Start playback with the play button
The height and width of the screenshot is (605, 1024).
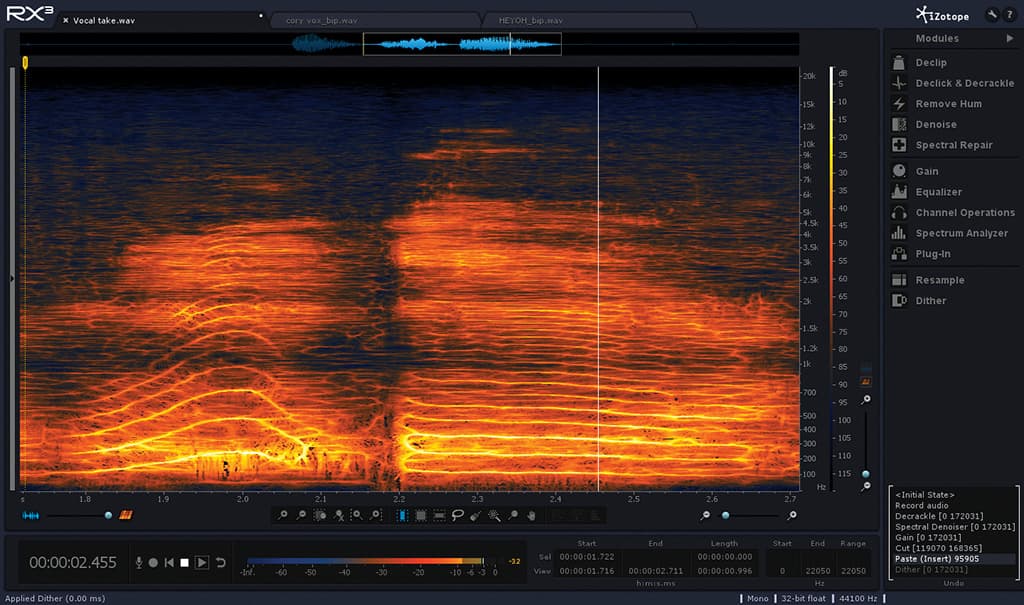coord(202,563)
